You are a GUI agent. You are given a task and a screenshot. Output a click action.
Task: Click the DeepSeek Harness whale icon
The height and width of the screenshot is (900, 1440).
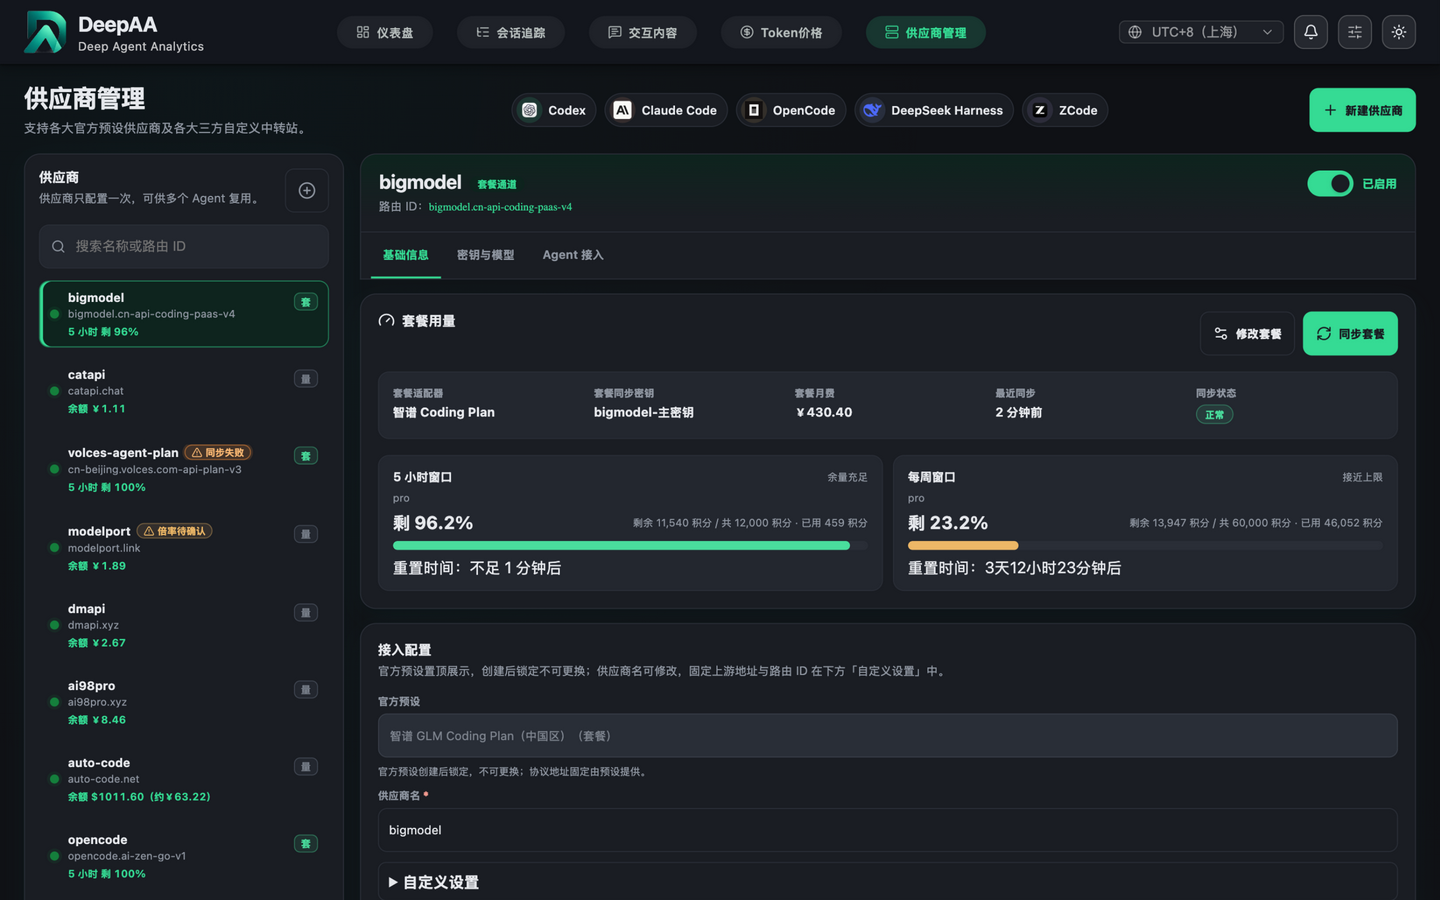[x=872, y=110]
